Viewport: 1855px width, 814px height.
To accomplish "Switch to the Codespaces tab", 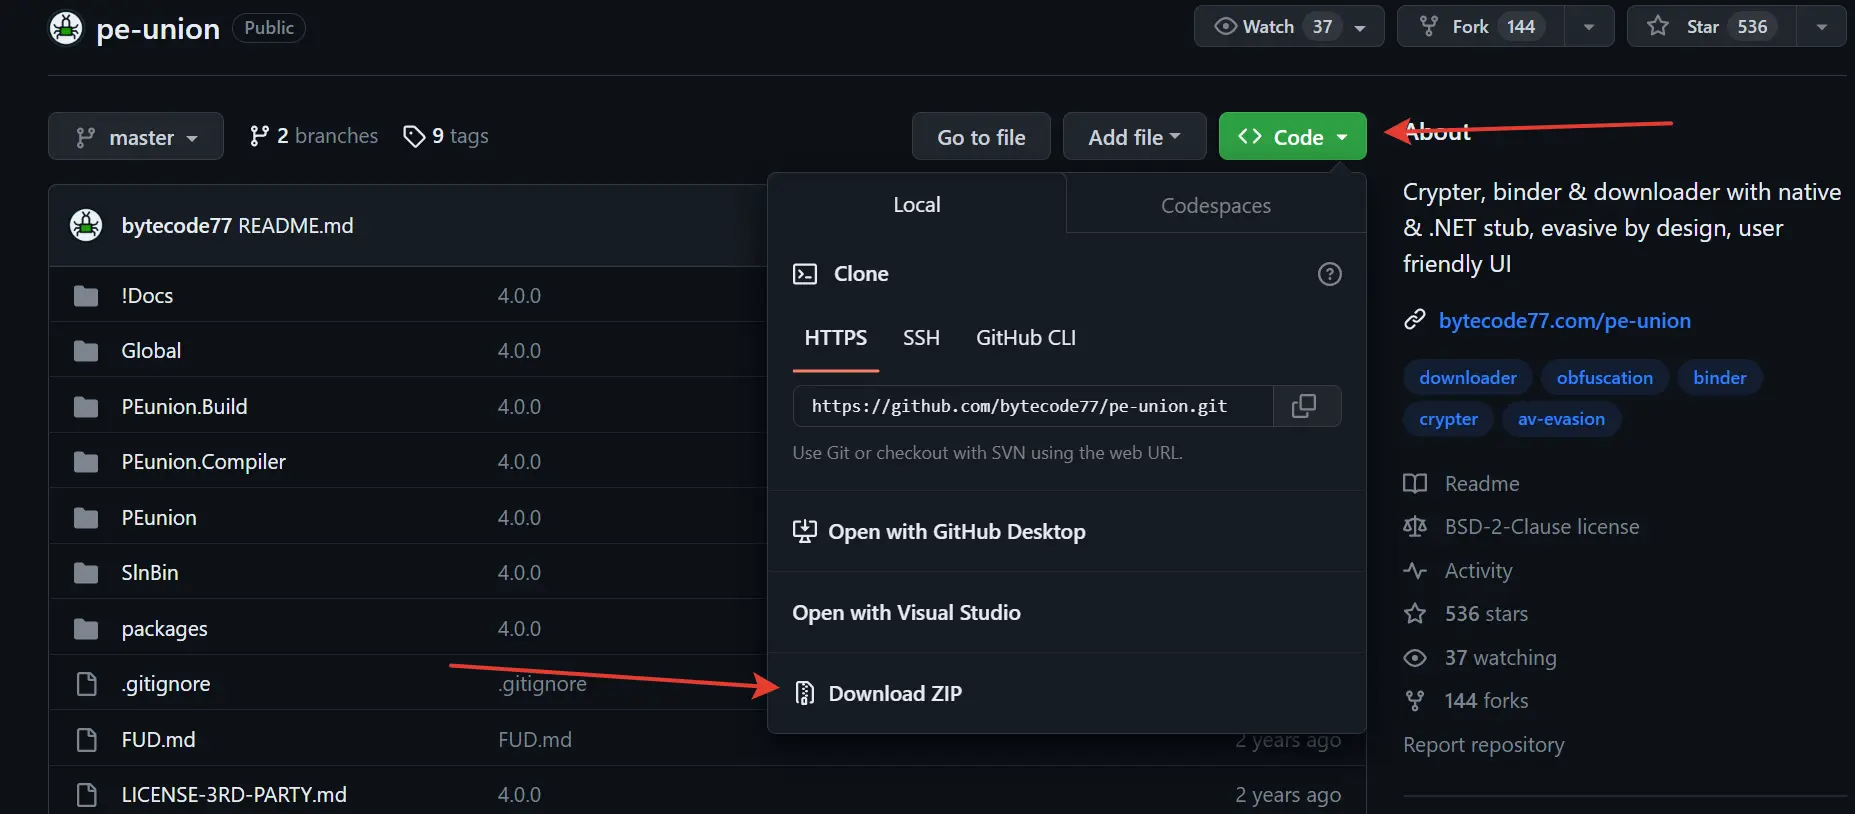I will pos(1216,205).
